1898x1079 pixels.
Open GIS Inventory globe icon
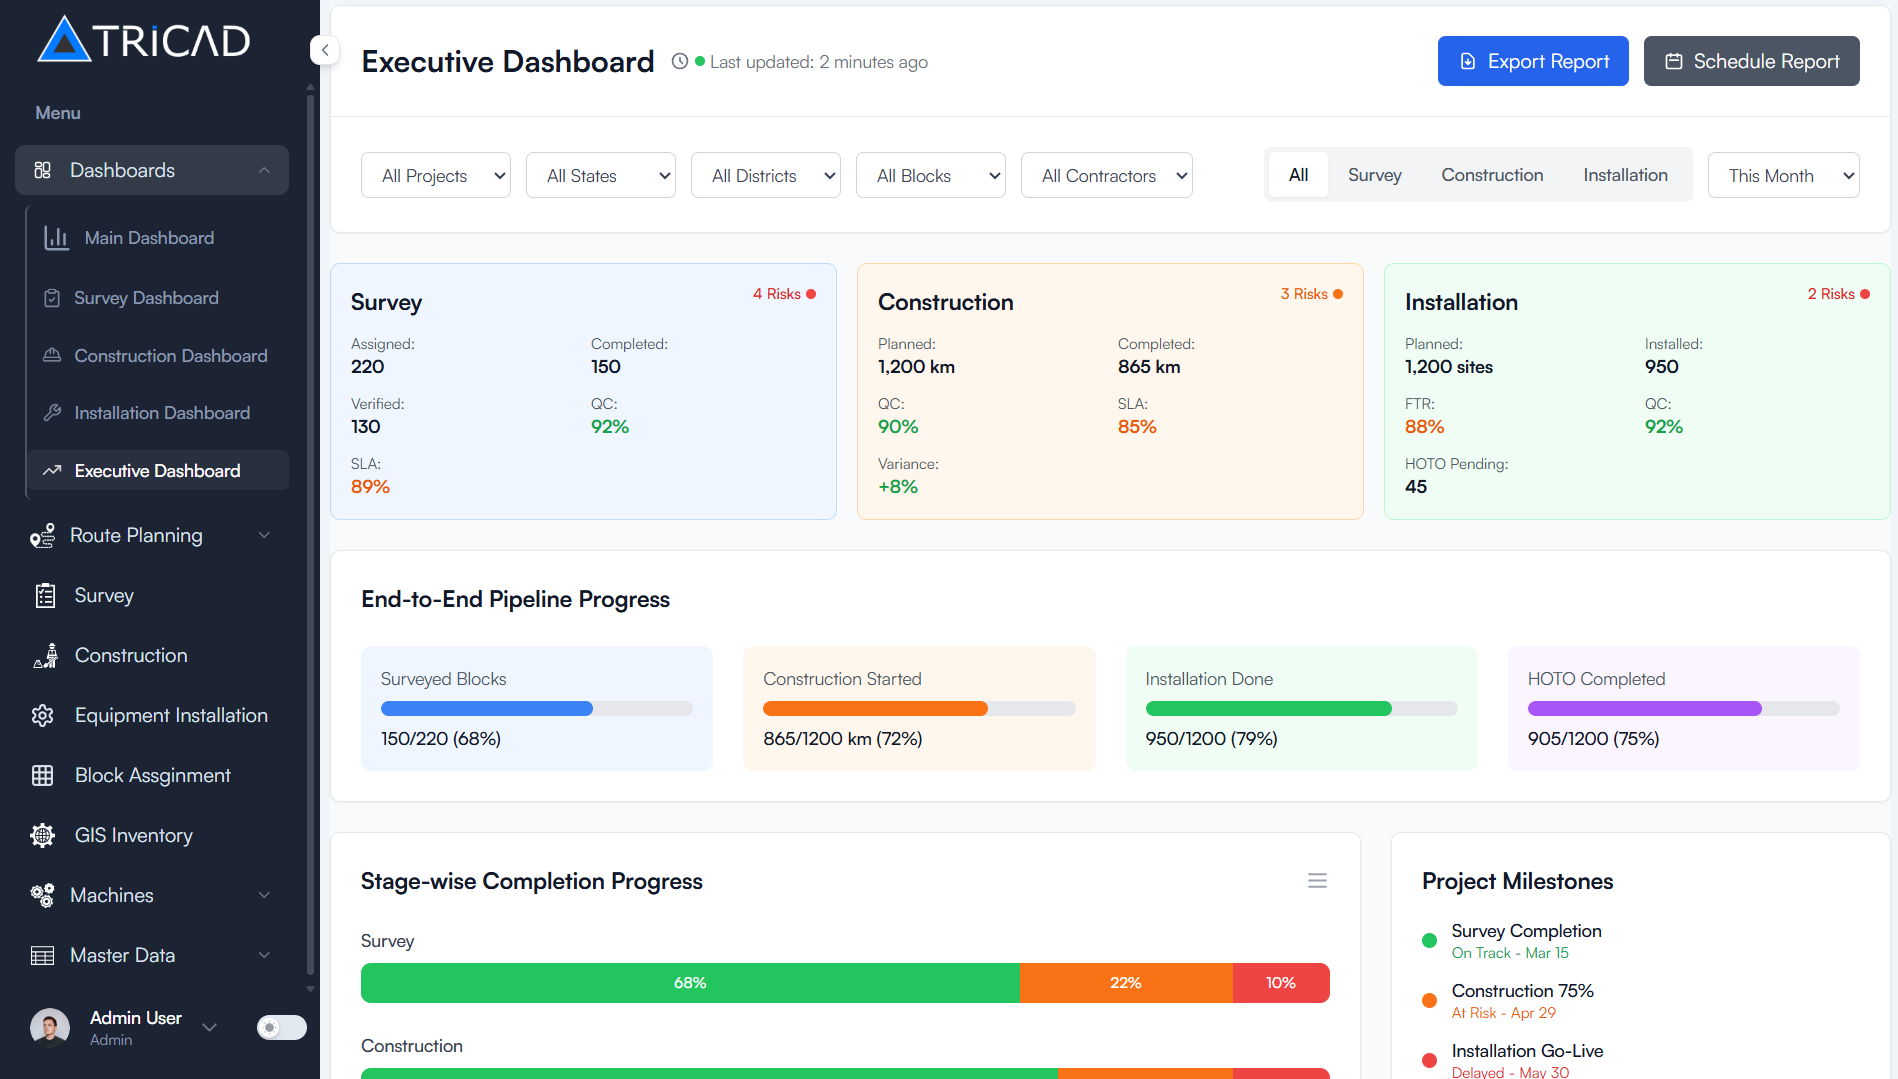(x=42, y=835)
